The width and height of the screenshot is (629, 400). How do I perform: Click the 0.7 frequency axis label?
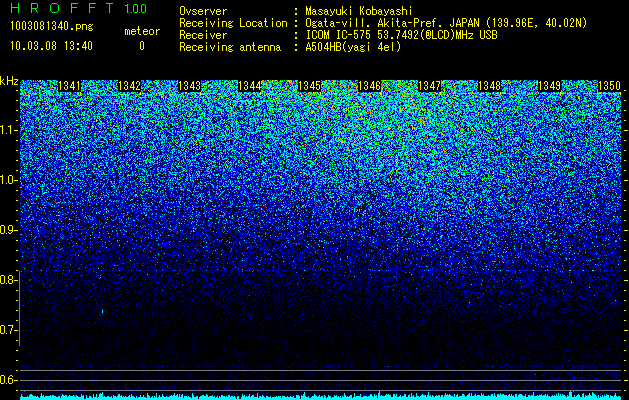tap(8, 330)
